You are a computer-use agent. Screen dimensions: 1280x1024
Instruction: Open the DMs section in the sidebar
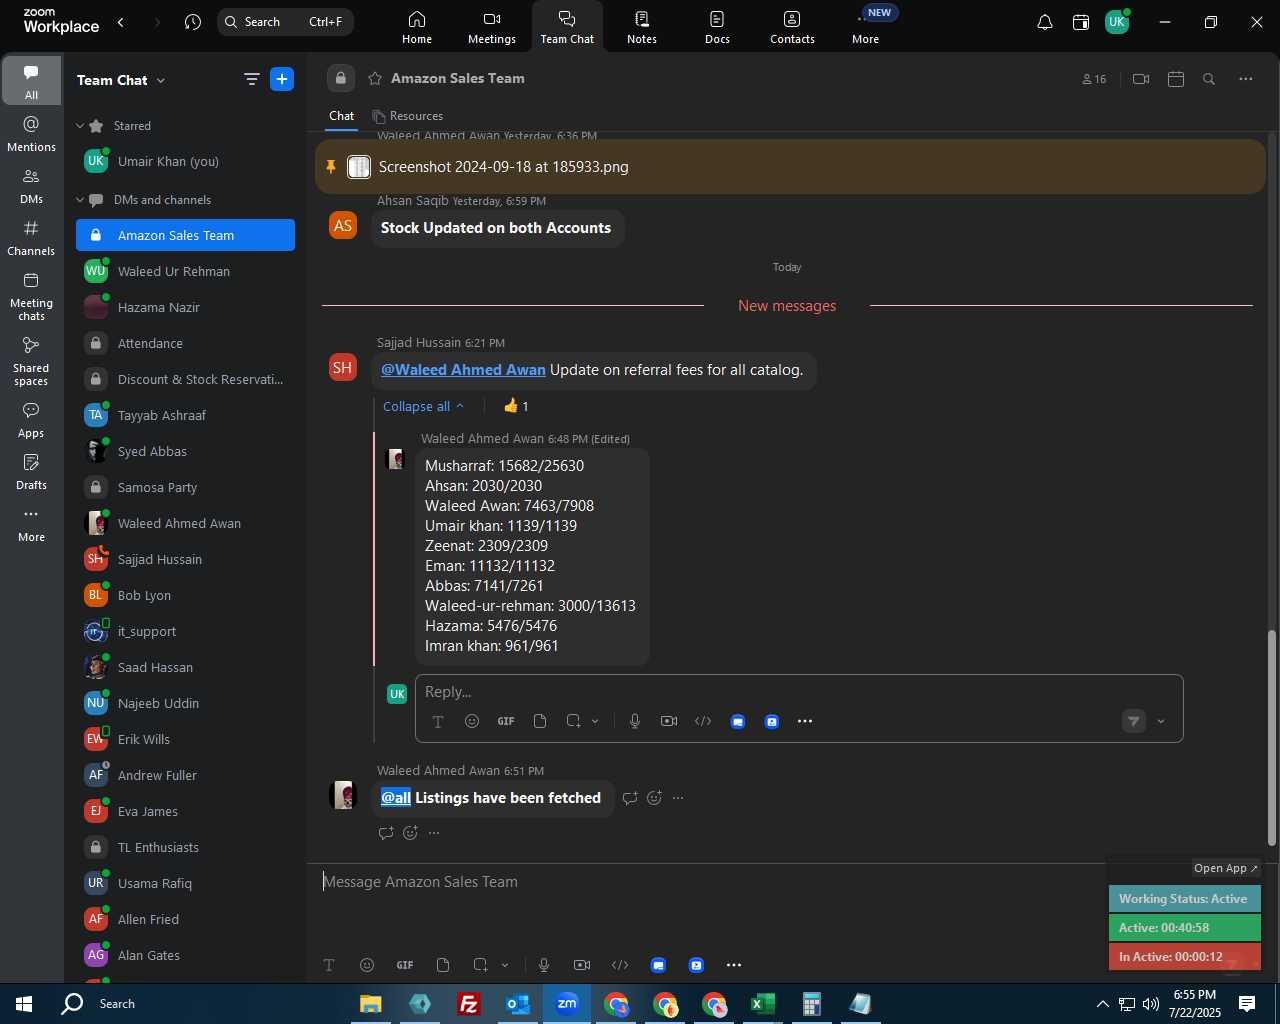pos(31,186)
